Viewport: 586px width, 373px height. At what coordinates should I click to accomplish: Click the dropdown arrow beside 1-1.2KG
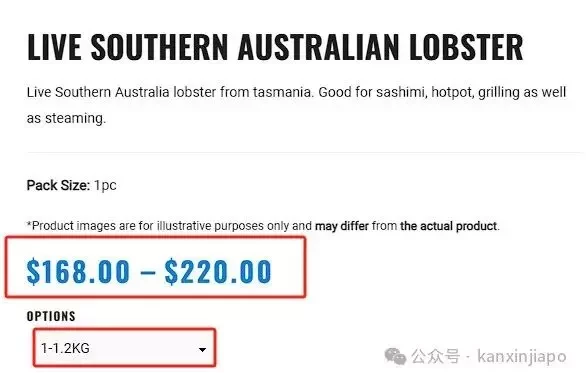[x=202, y=350]
